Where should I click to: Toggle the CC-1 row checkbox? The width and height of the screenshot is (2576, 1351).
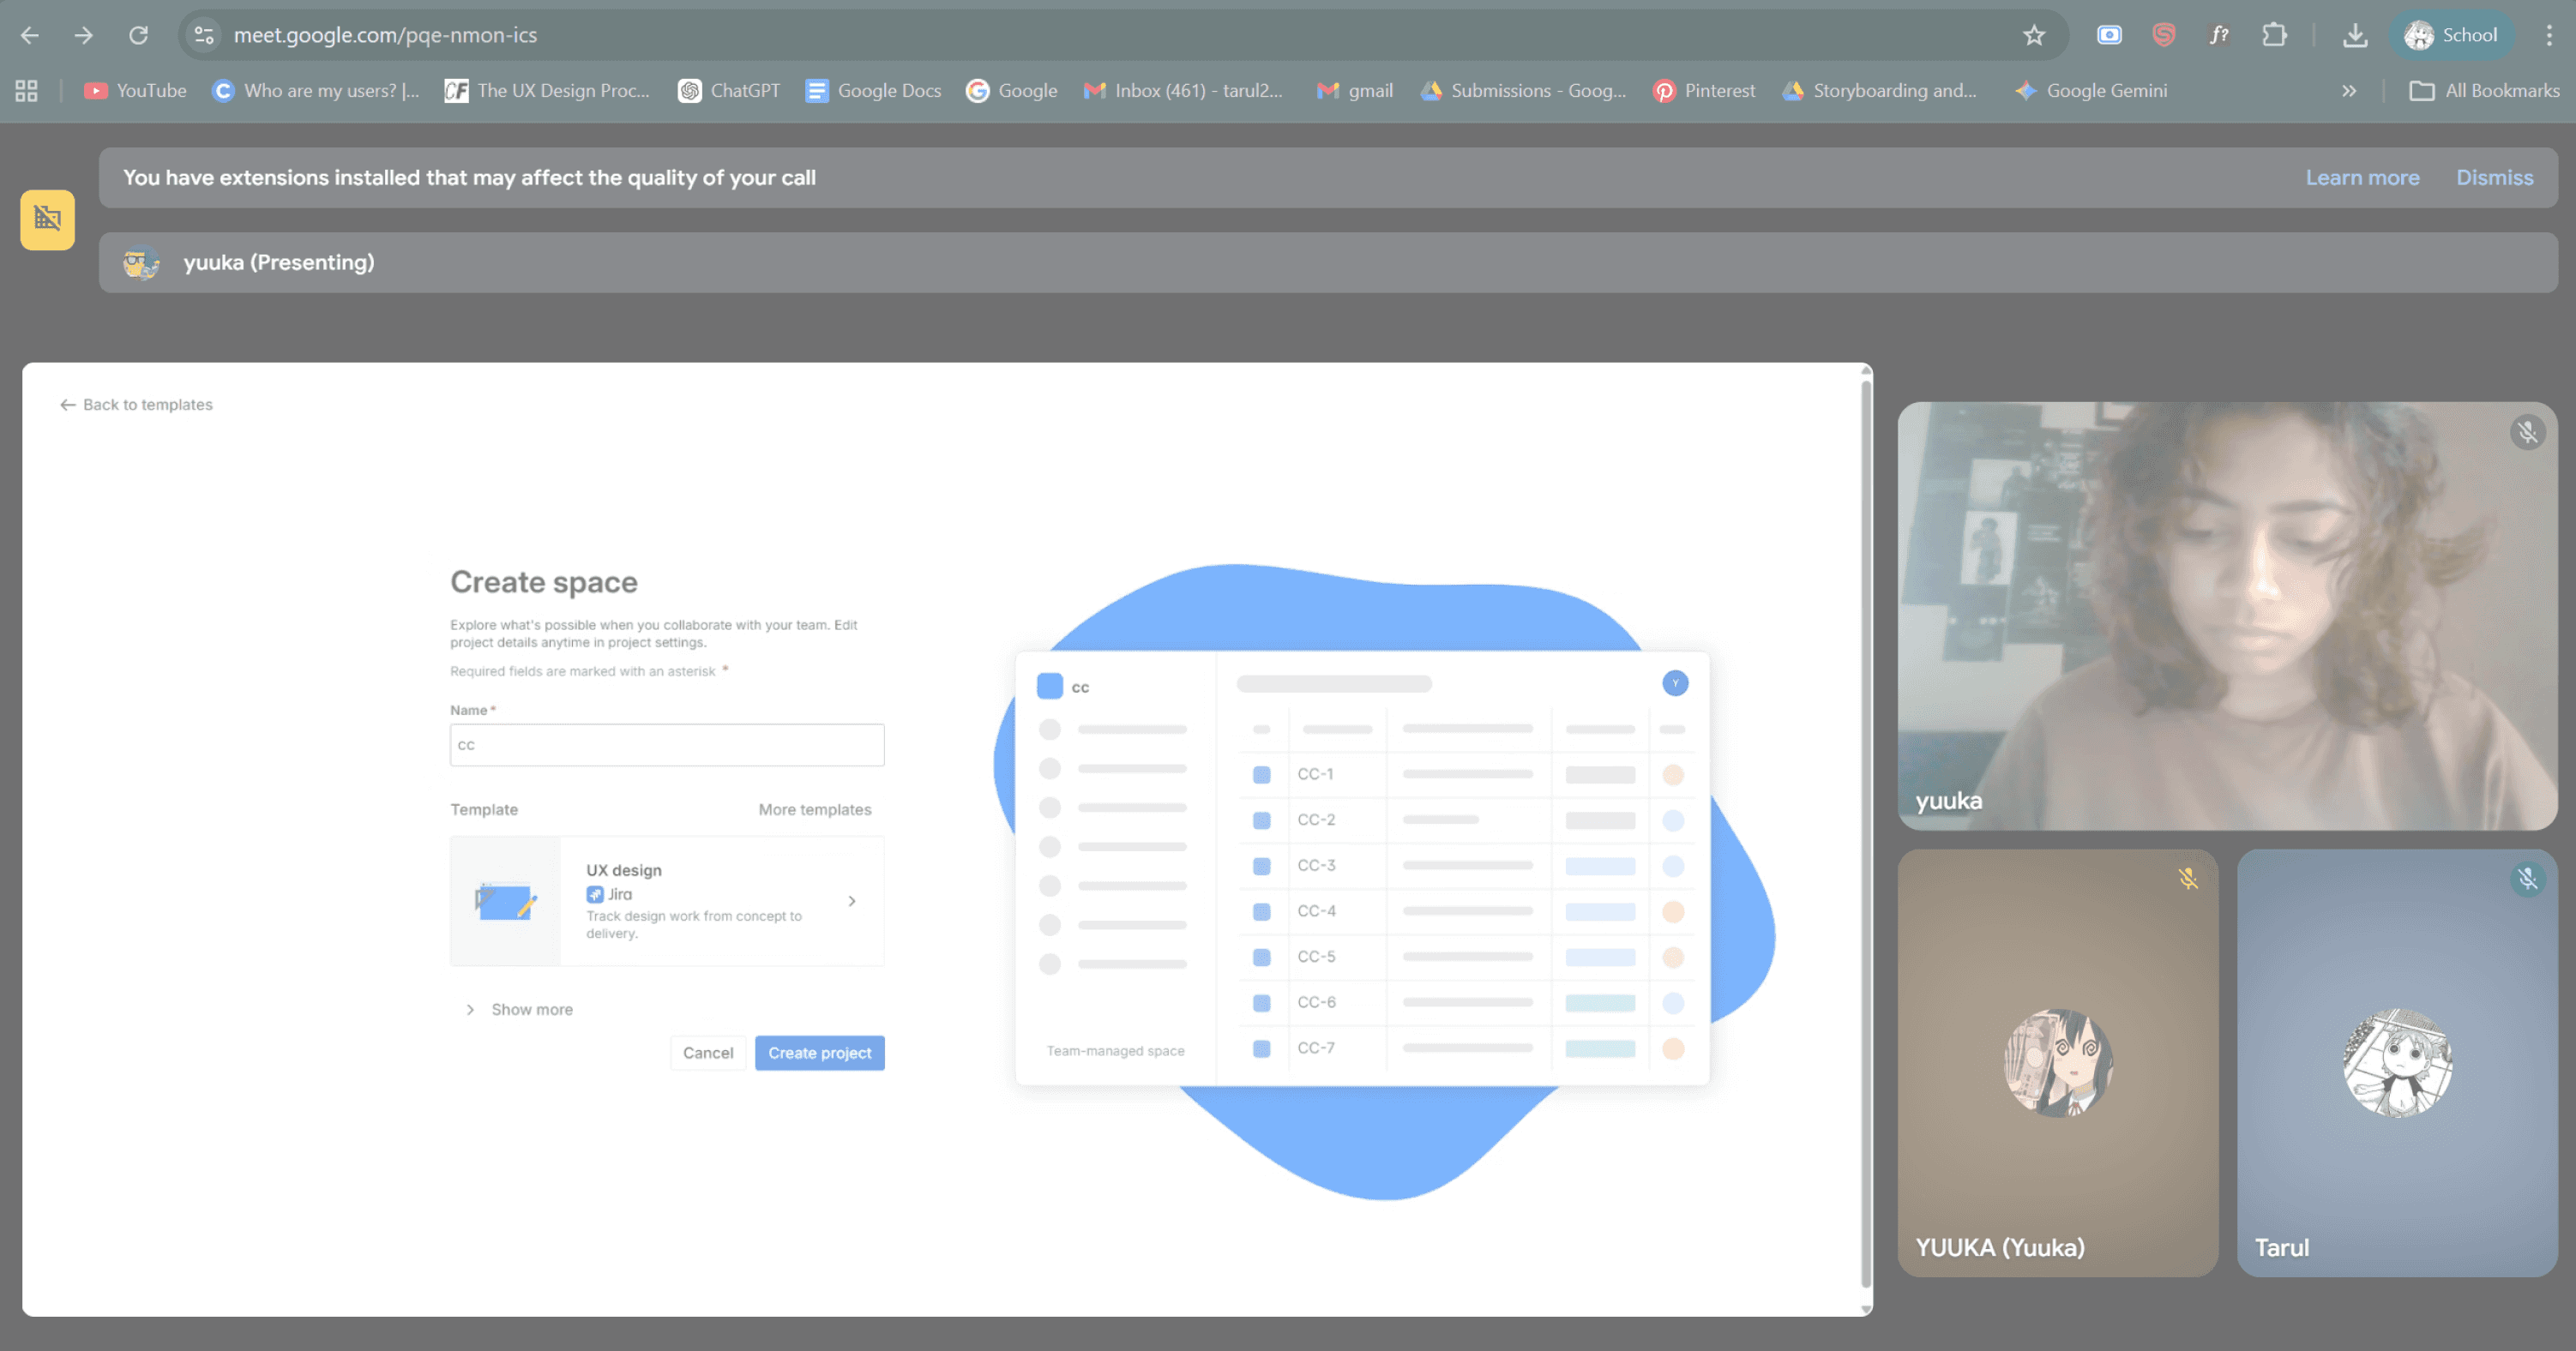(1261, 774)
